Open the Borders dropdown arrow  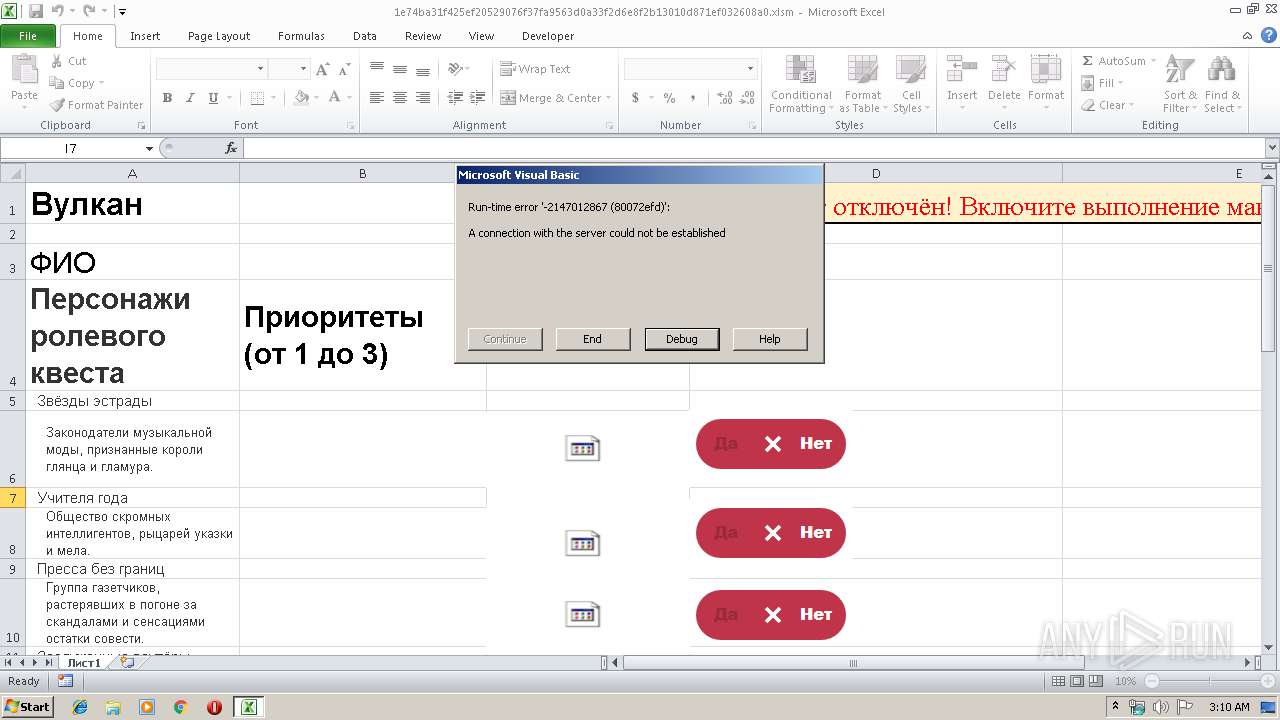pos(274,98)
